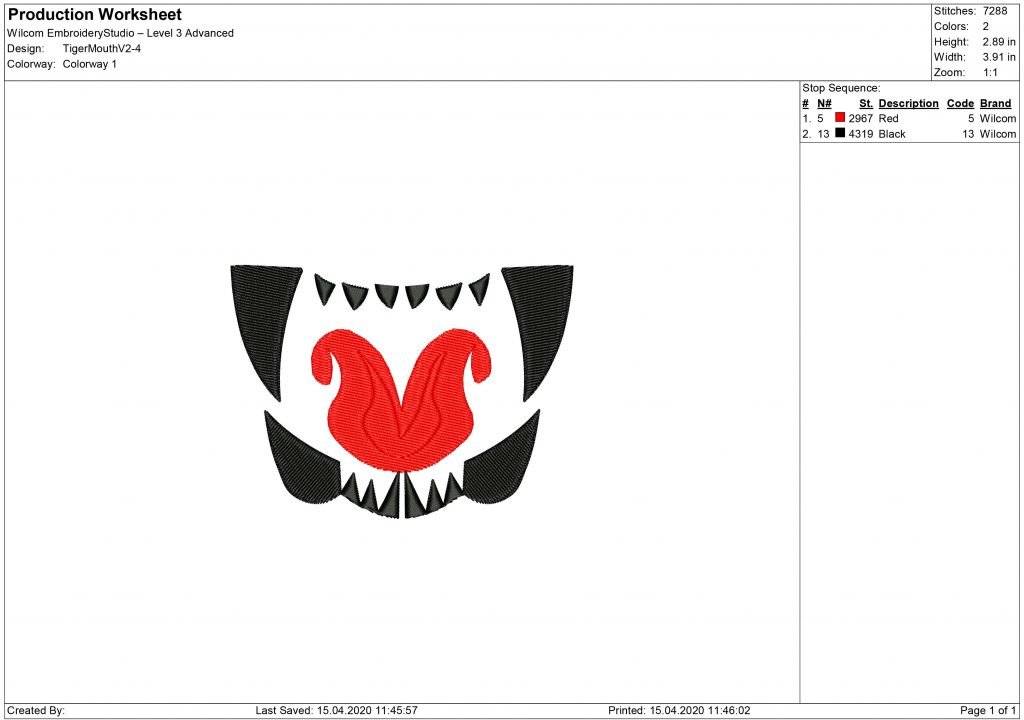
Task: Click the Colorway 1 label
Action: pos(89,64)
